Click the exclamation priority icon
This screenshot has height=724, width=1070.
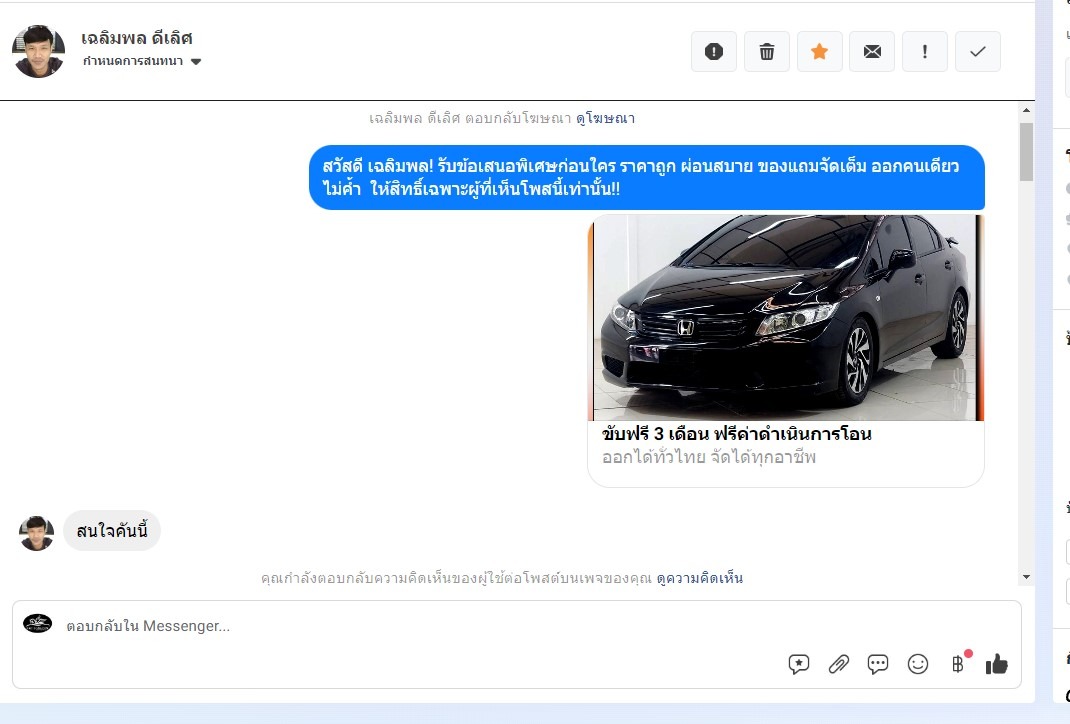925,51
